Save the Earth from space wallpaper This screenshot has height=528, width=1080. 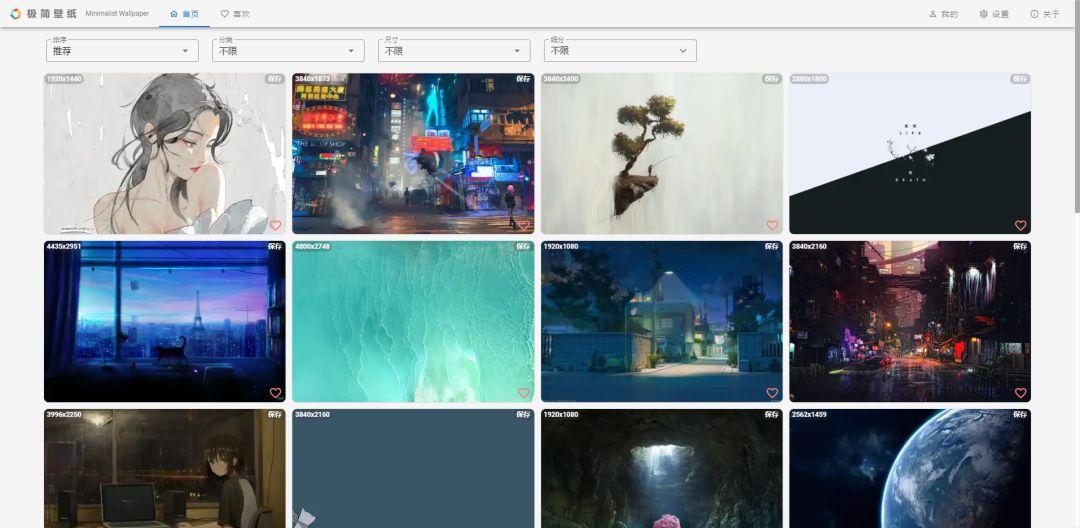point(1020,414)
